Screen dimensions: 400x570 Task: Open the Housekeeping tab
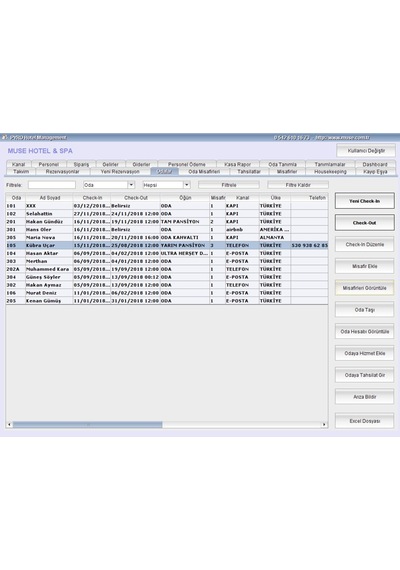tap(330, 172)
